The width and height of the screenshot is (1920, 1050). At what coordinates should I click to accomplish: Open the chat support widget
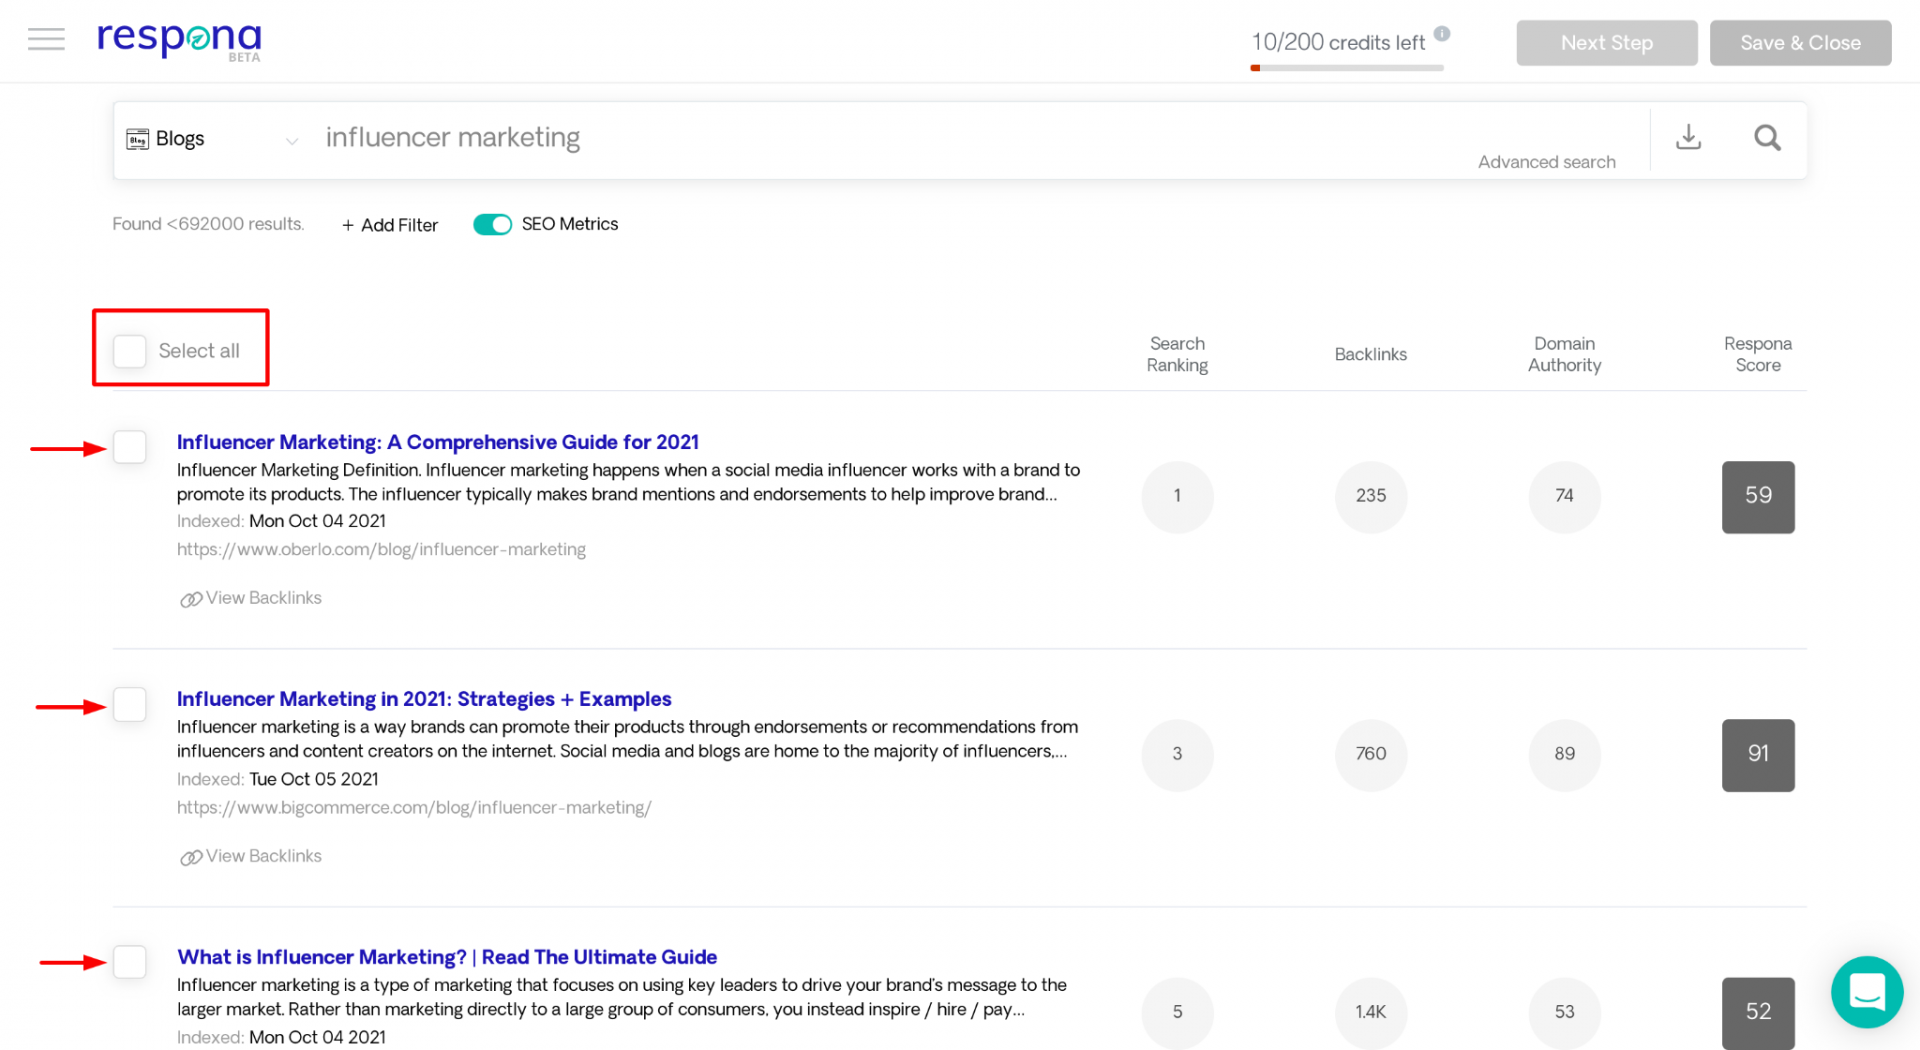(x=1866, y=992)
